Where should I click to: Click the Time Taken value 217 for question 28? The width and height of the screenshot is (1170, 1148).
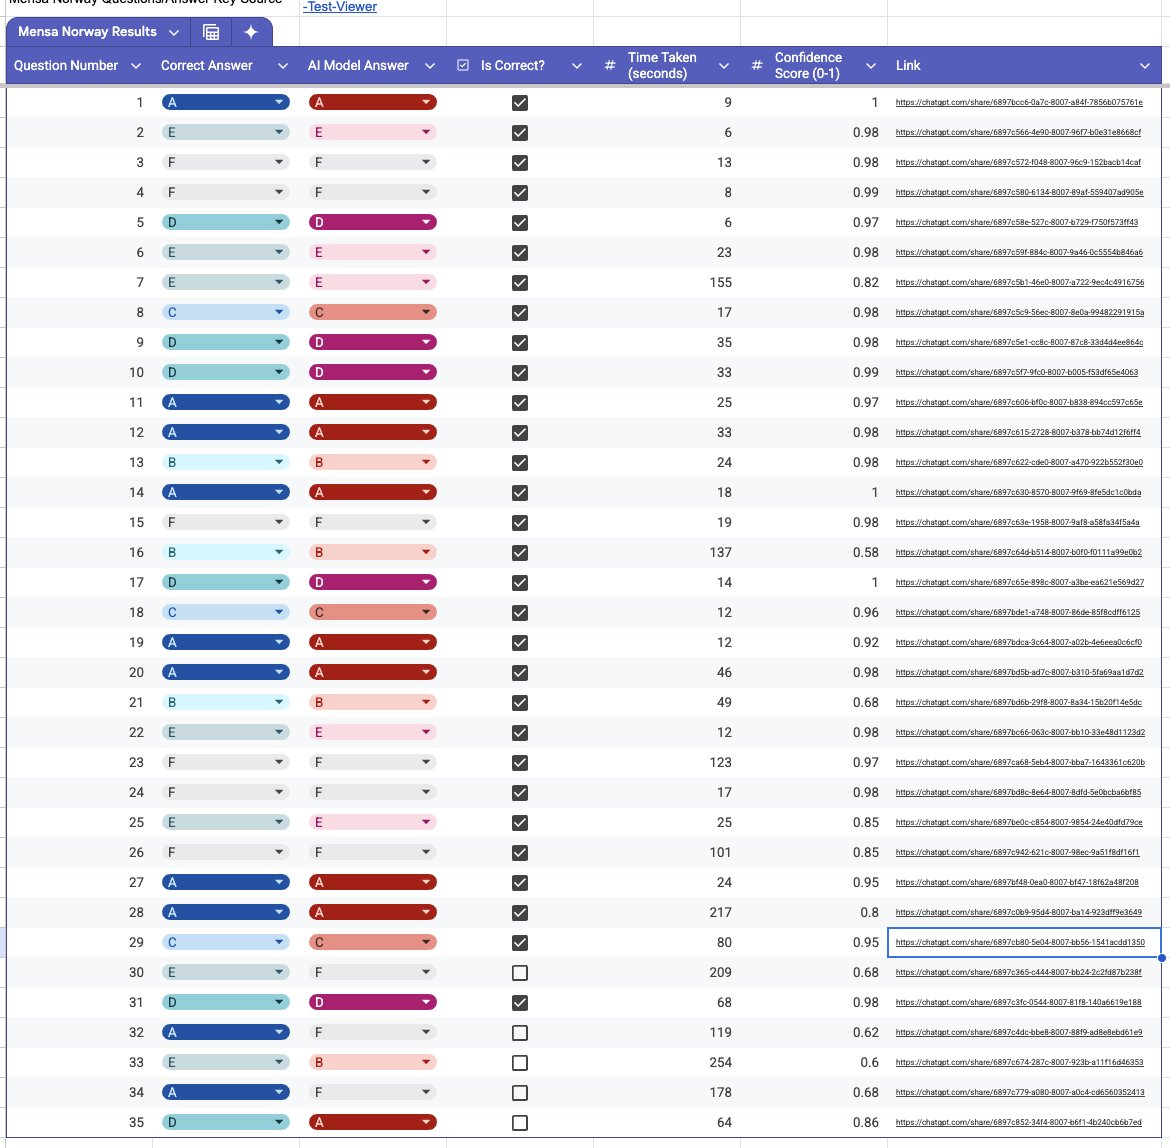718,912
